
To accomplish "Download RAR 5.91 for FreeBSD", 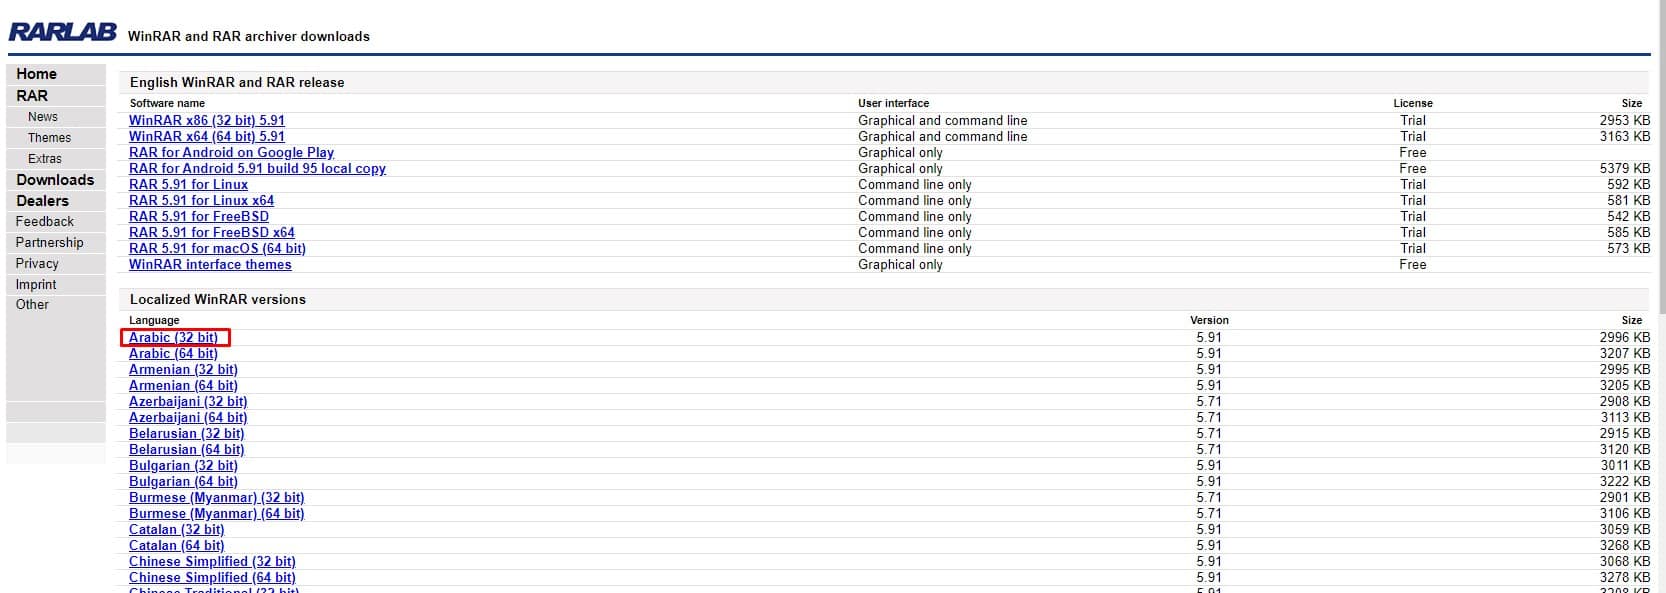I will coord(199,216).
